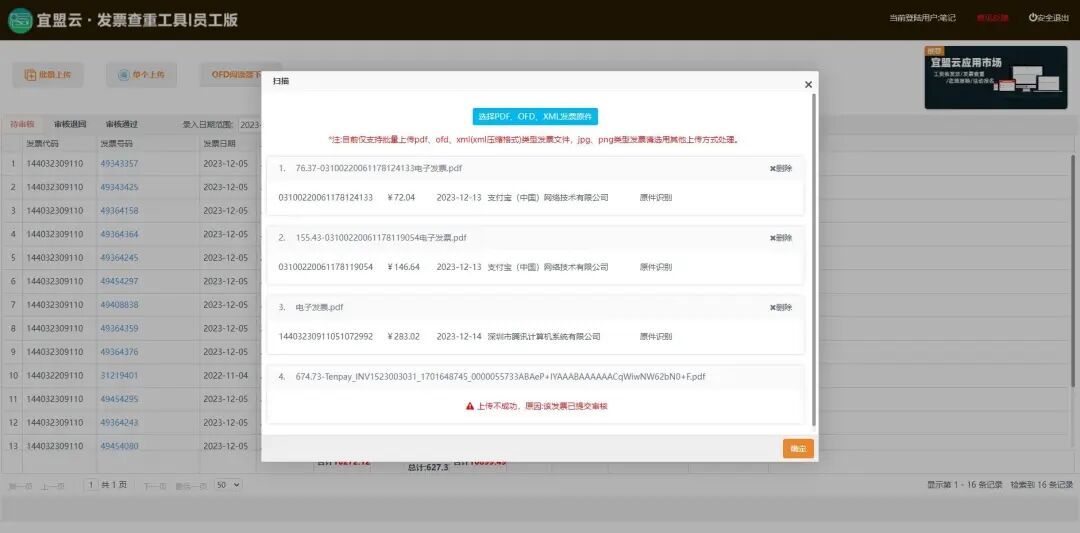This screenshot has height=533, width=1080.
Task: Click 深圳市腾讯计算机系统有限公司 seller name
Action: tap(543, 337)
